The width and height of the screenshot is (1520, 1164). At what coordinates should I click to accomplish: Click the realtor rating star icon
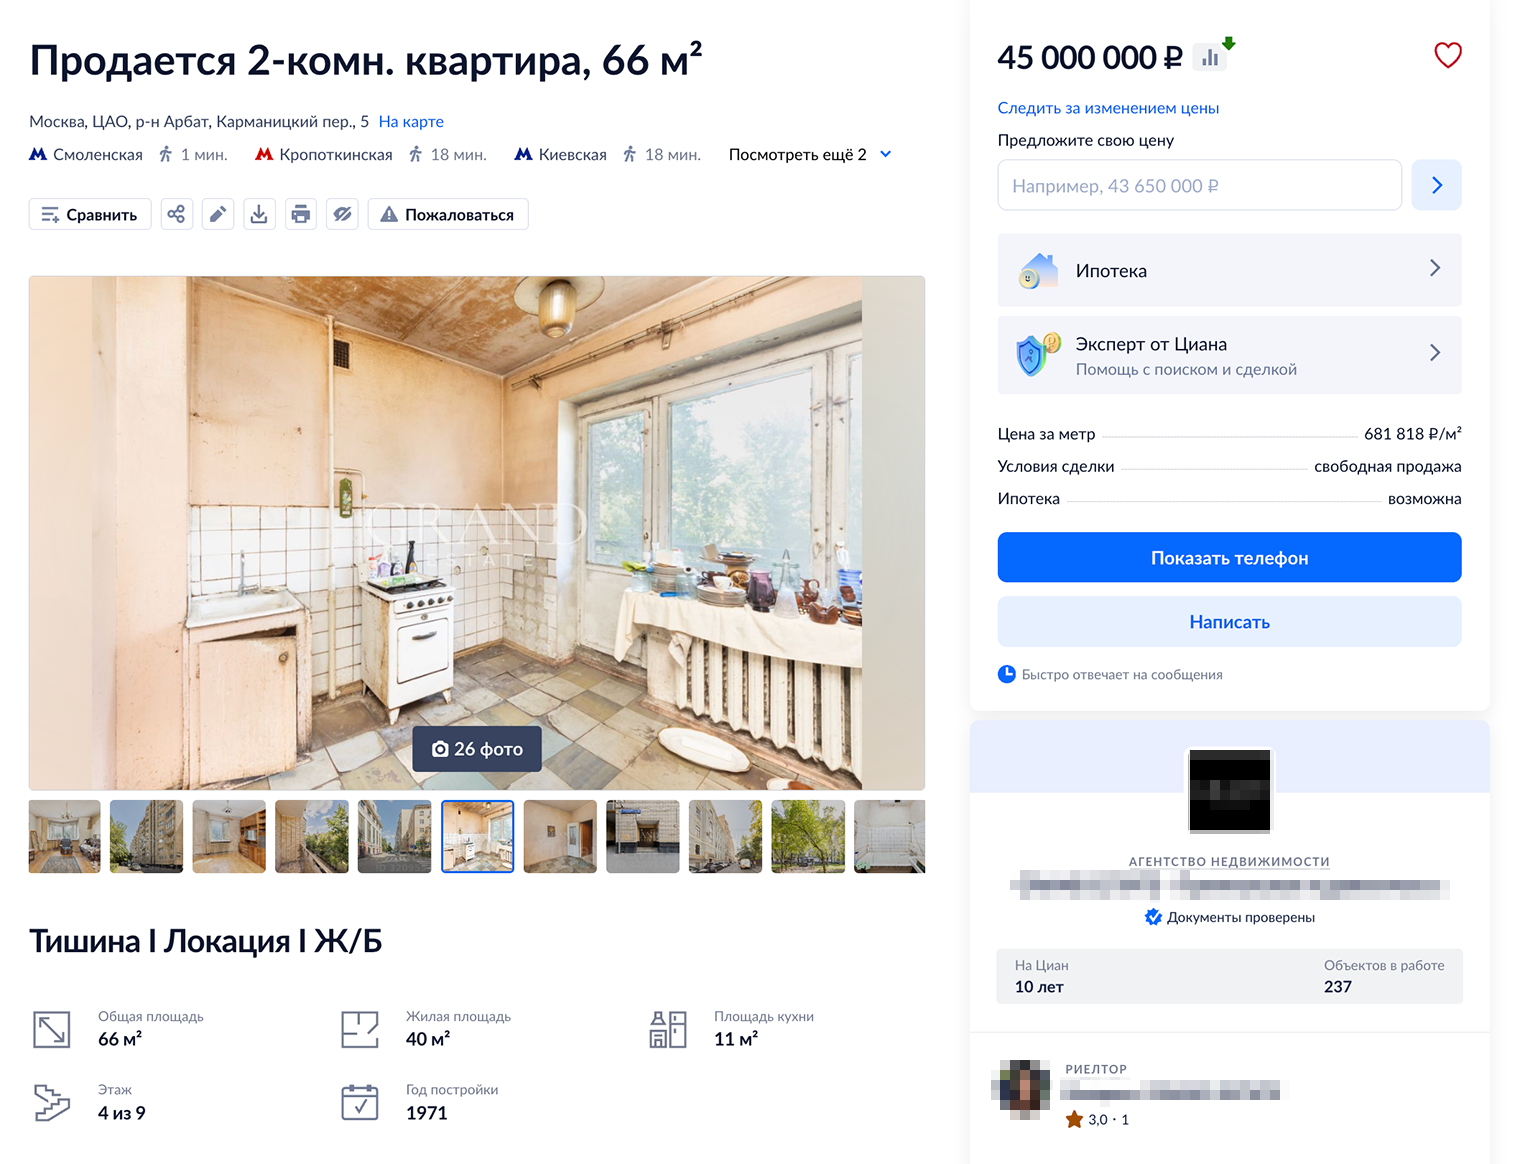click(x=1074, y=1119)
